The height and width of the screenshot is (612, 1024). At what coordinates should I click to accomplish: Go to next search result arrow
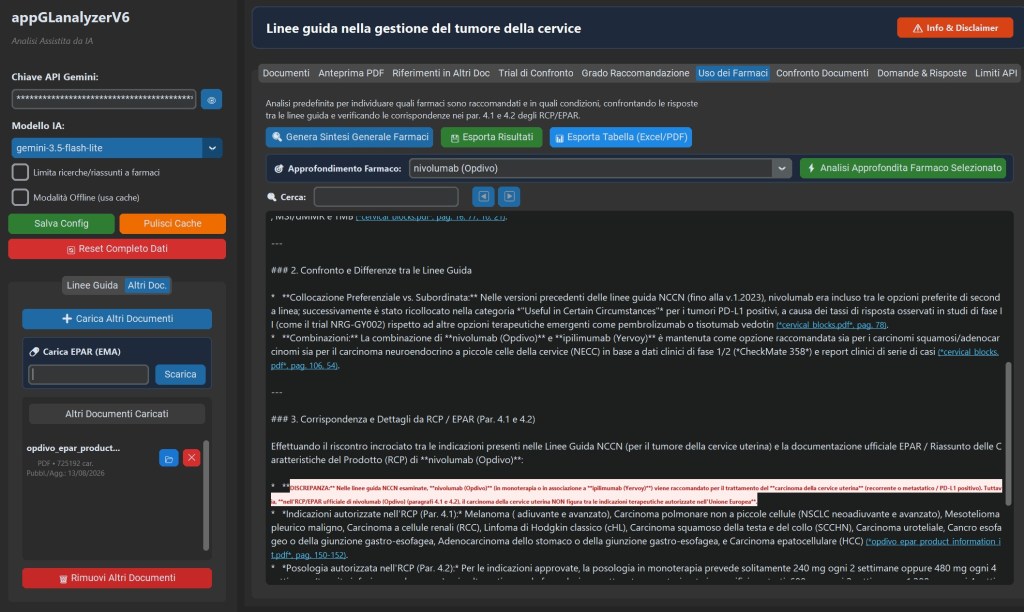509,197
